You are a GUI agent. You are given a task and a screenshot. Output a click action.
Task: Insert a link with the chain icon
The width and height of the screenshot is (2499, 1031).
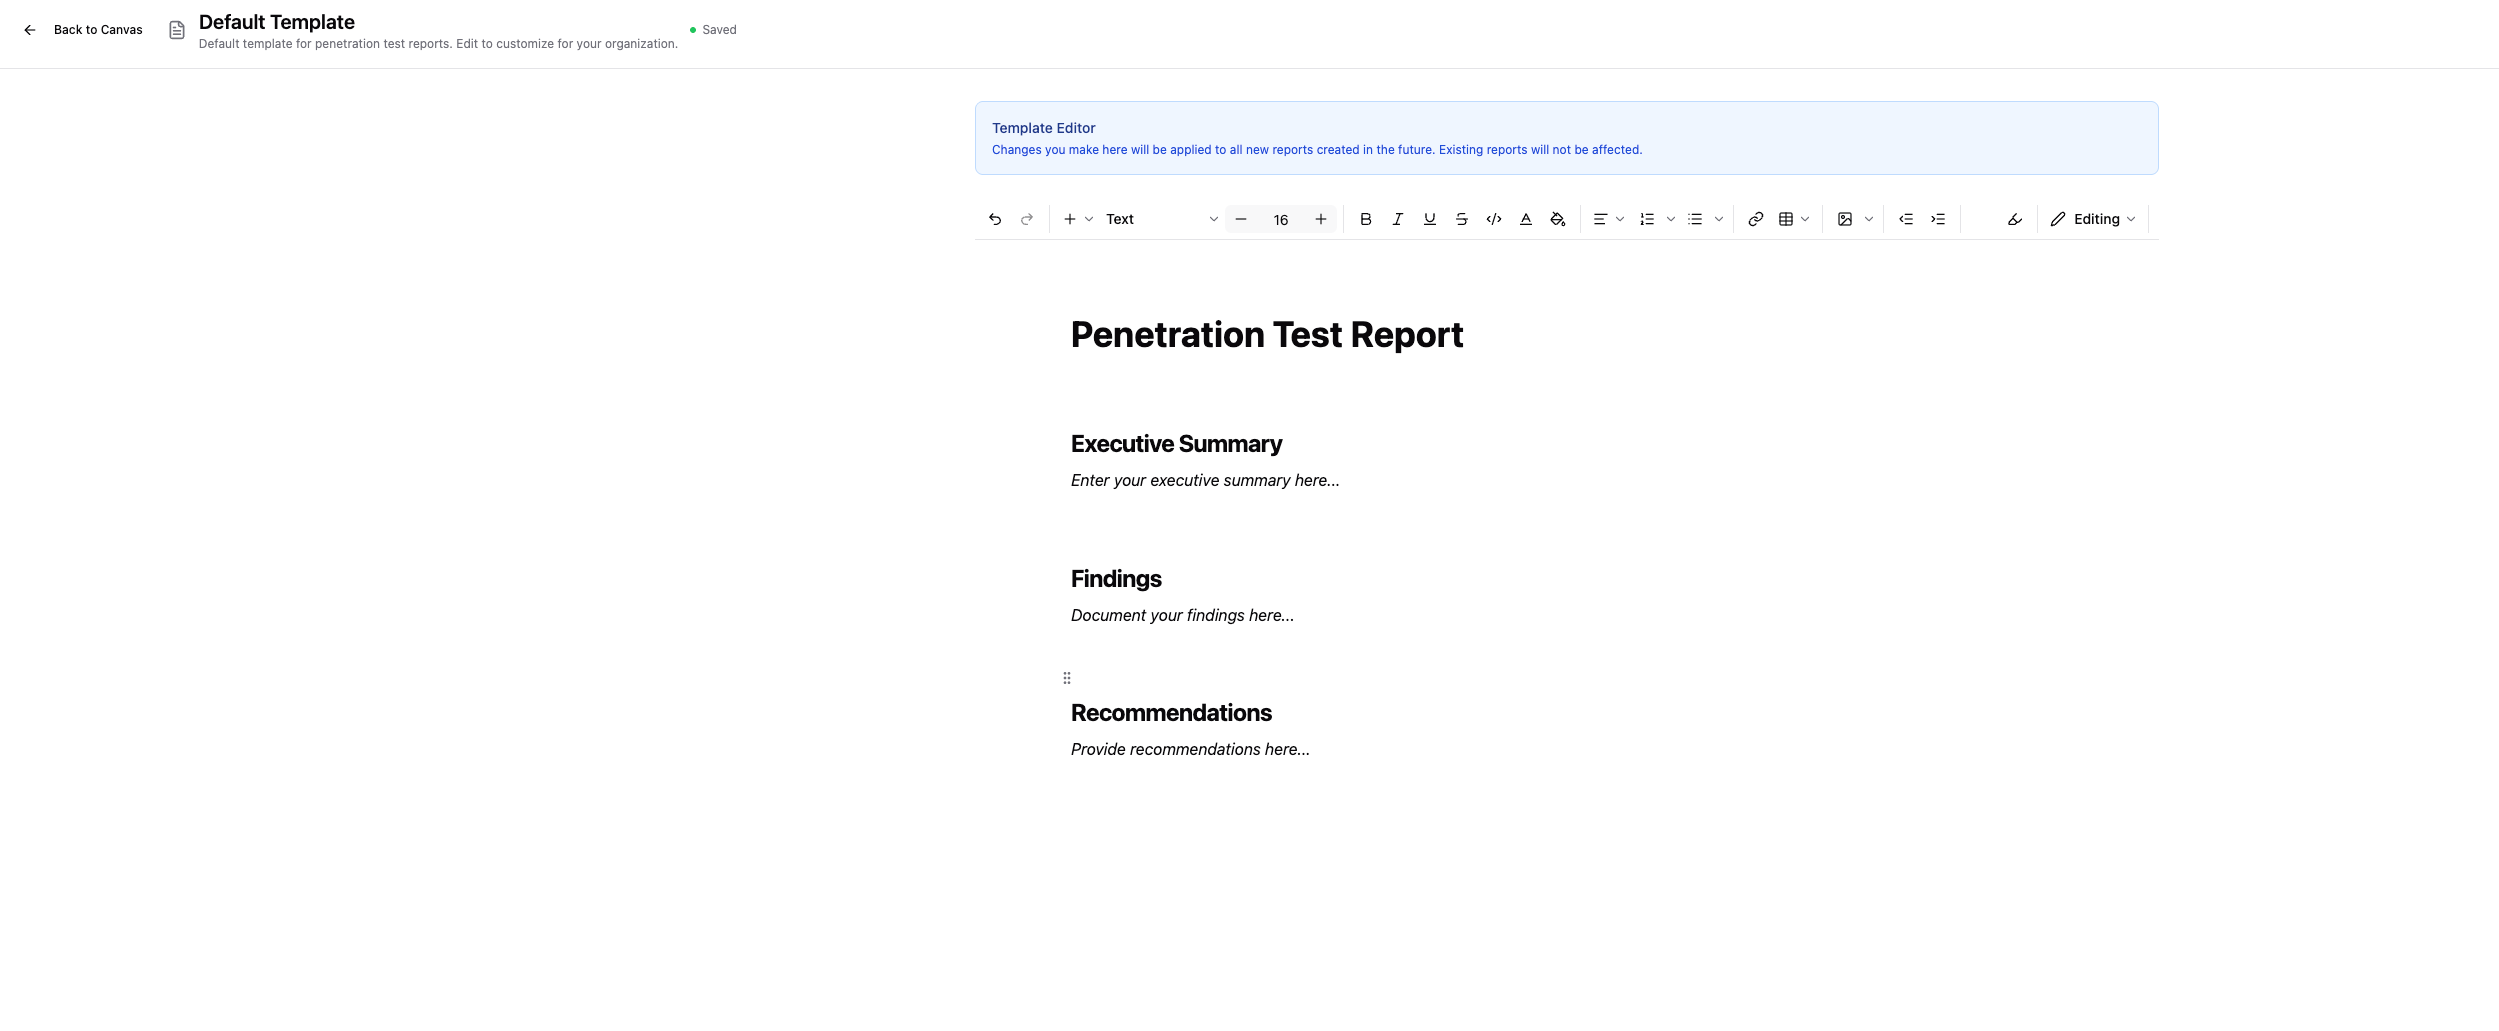(1755, 219)
